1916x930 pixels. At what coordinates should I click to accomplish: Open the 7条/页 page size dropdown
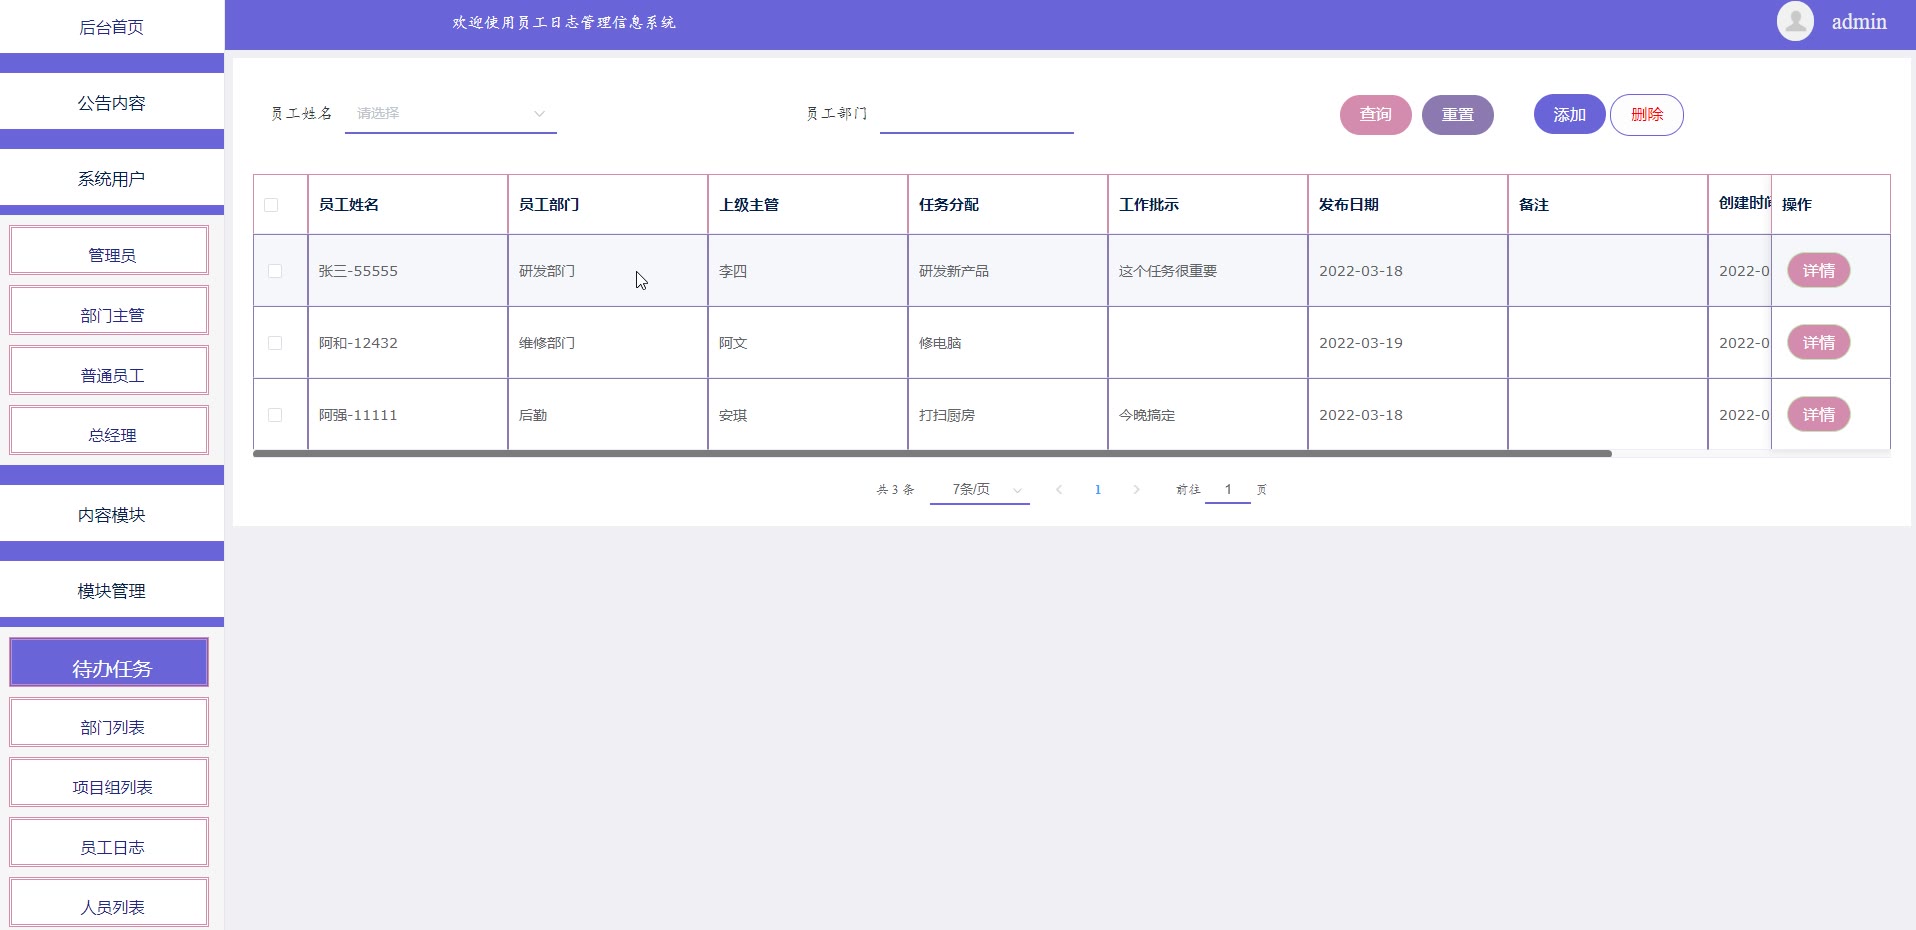click(980, 490)
